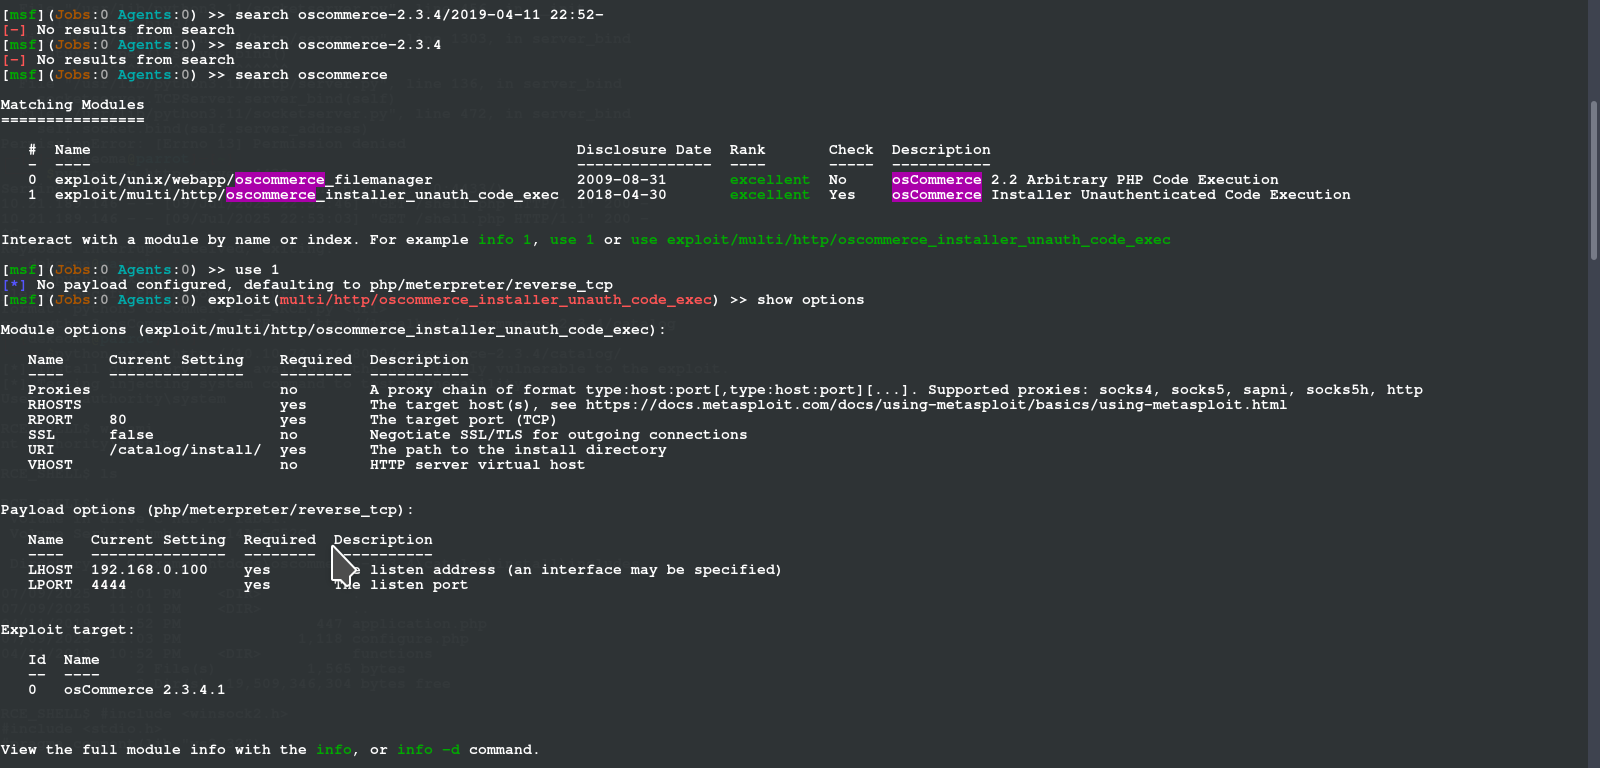Viewport: 1600px width, 768px height.
Task: Click 'Installer Unauthenticated Code Execution' description
Action: click(x=1171, y=195)
